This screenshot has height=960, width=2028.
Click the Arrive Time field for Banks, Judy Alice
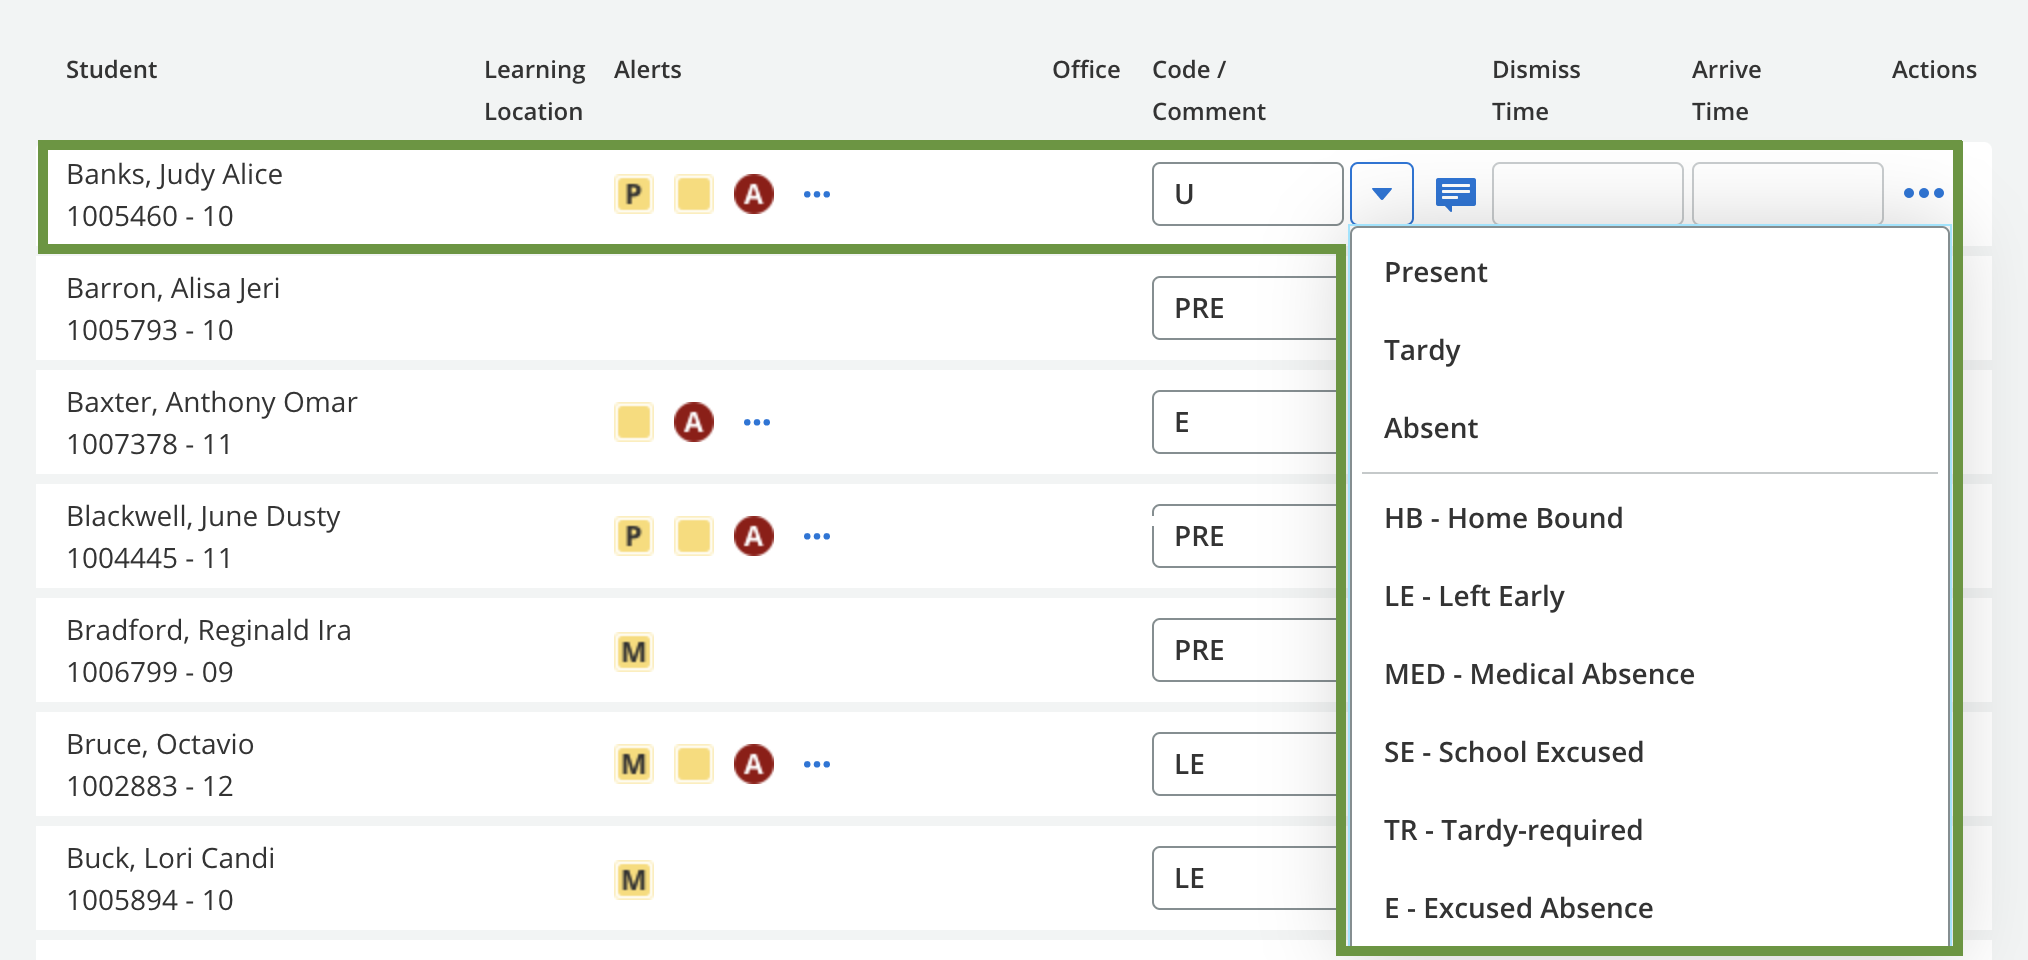tap(1787, 193)
